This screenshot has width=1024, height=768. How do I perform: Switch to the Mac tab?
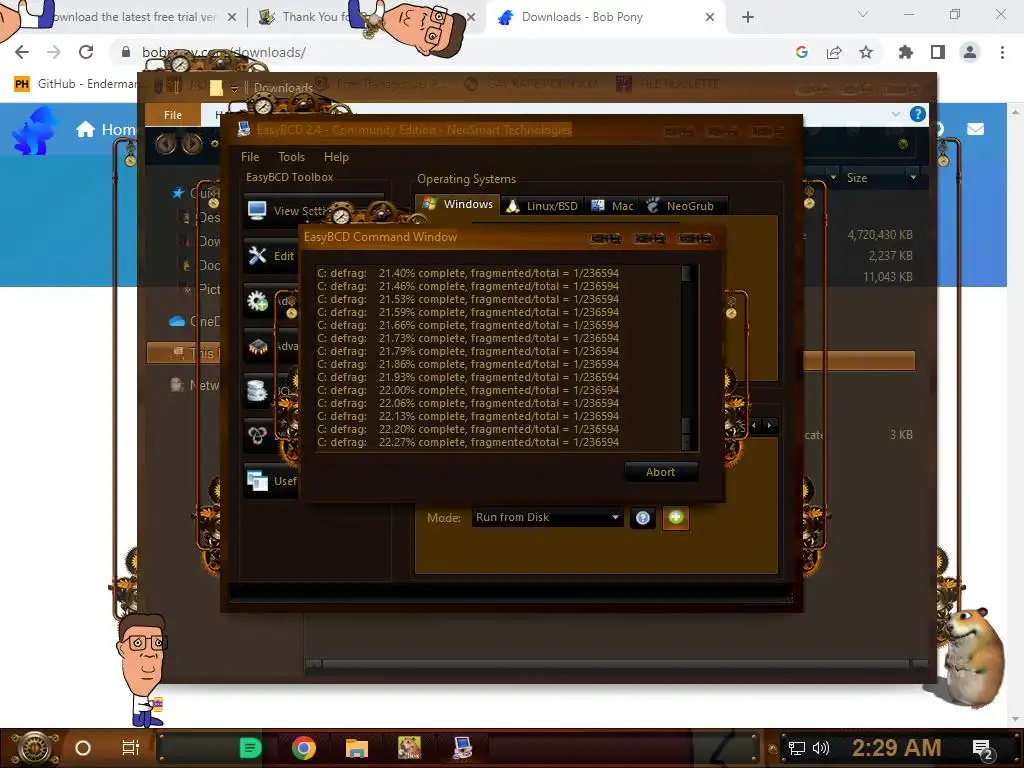(612, 206)
